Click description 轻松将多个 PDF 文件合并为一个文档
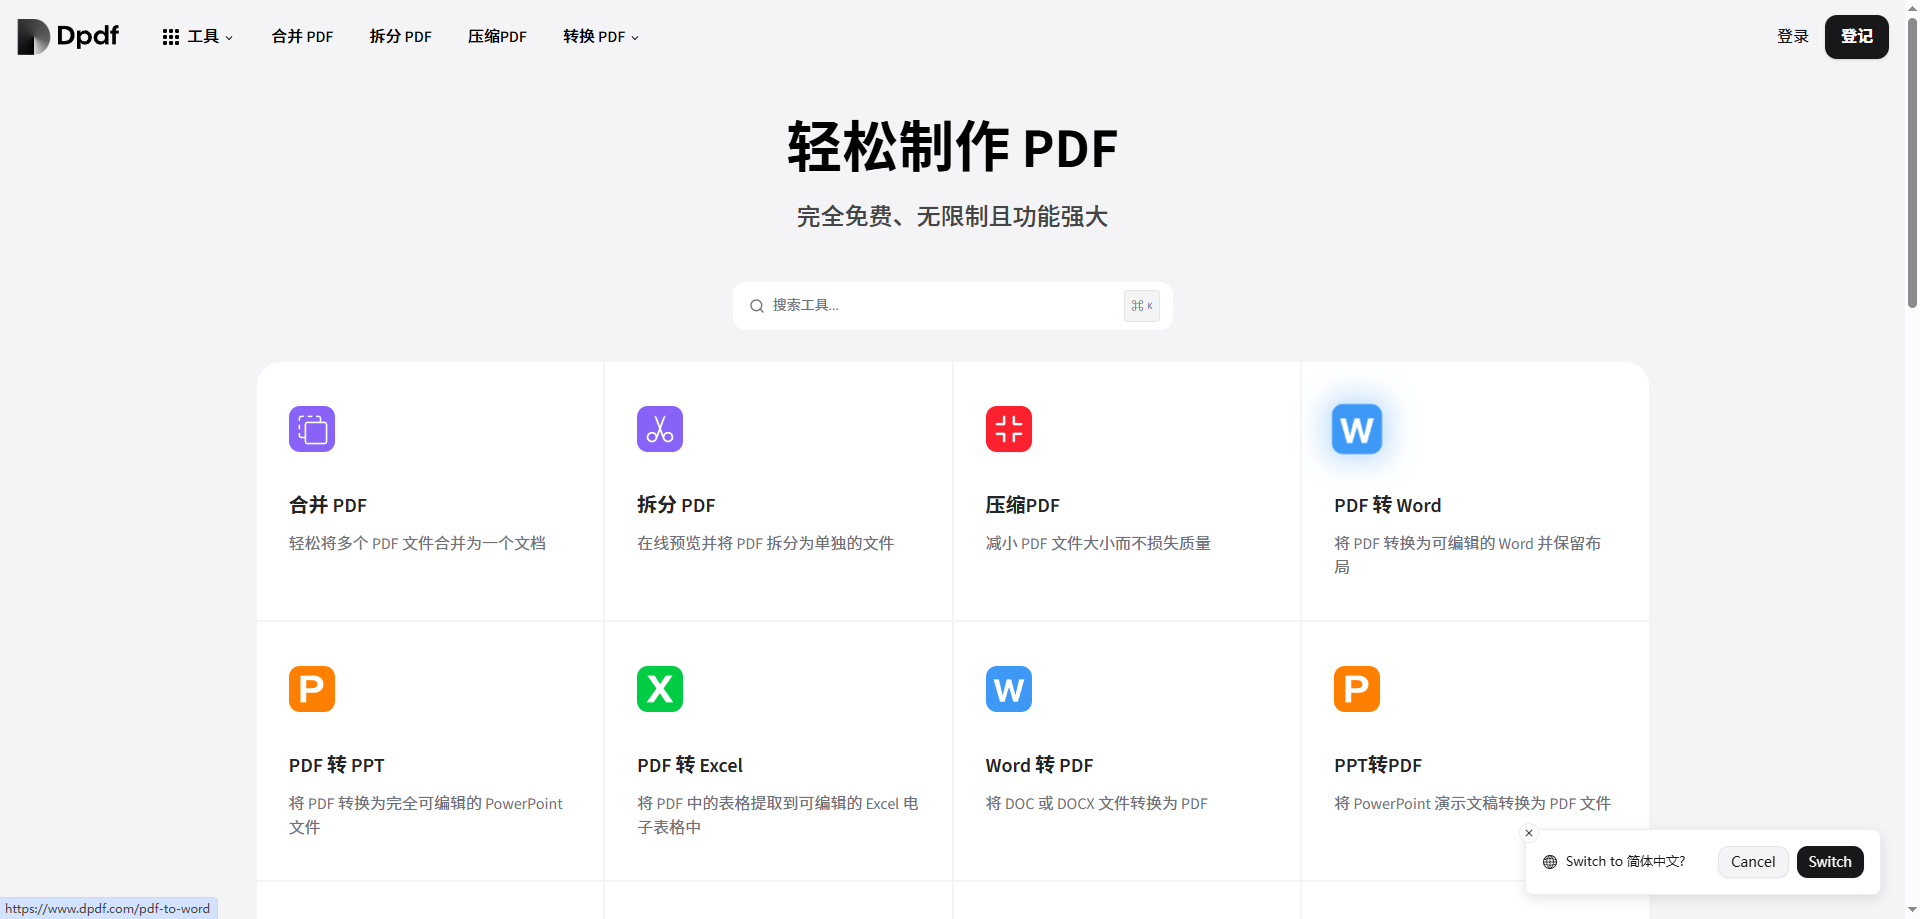Viewport: 1920px width, 919px height. point(417,543)
